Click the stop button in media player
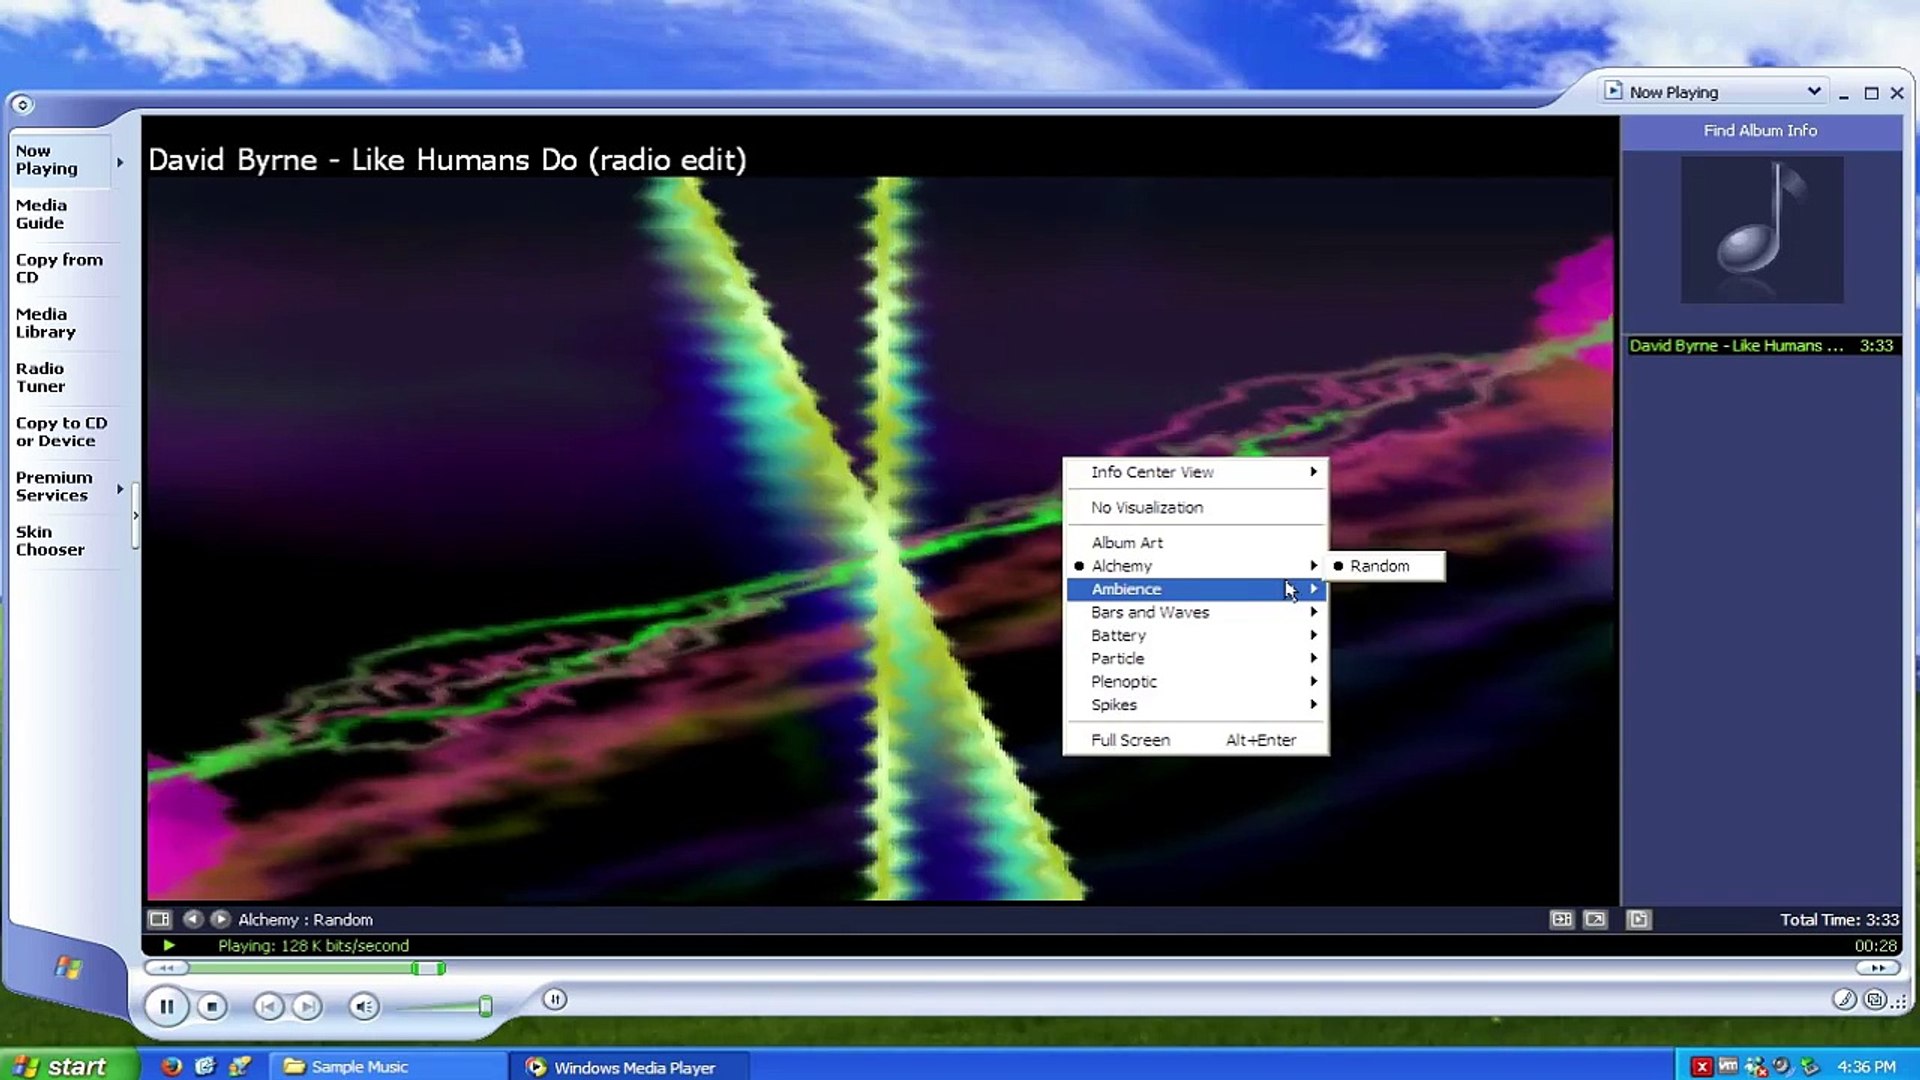 point(212,1006)
